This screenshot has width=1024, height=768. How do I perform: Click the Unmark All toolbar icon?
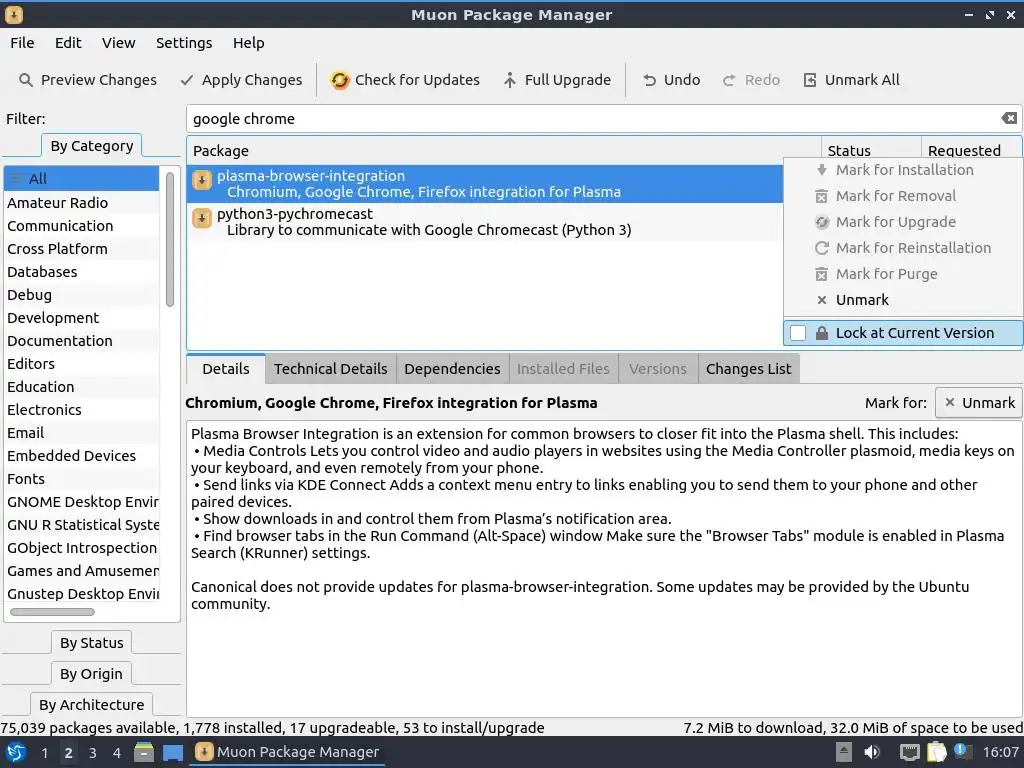[x=810, y=80]
